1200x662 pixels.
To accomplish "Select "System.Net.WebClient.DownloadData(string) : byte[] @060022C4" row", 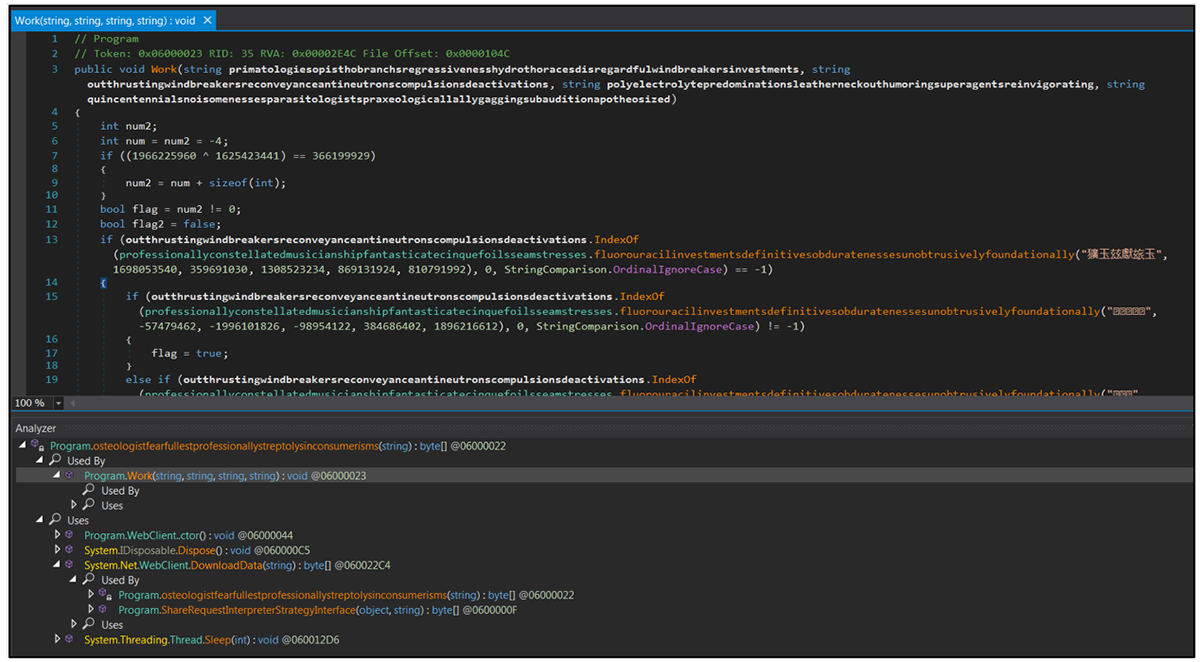I will [237, 565].
